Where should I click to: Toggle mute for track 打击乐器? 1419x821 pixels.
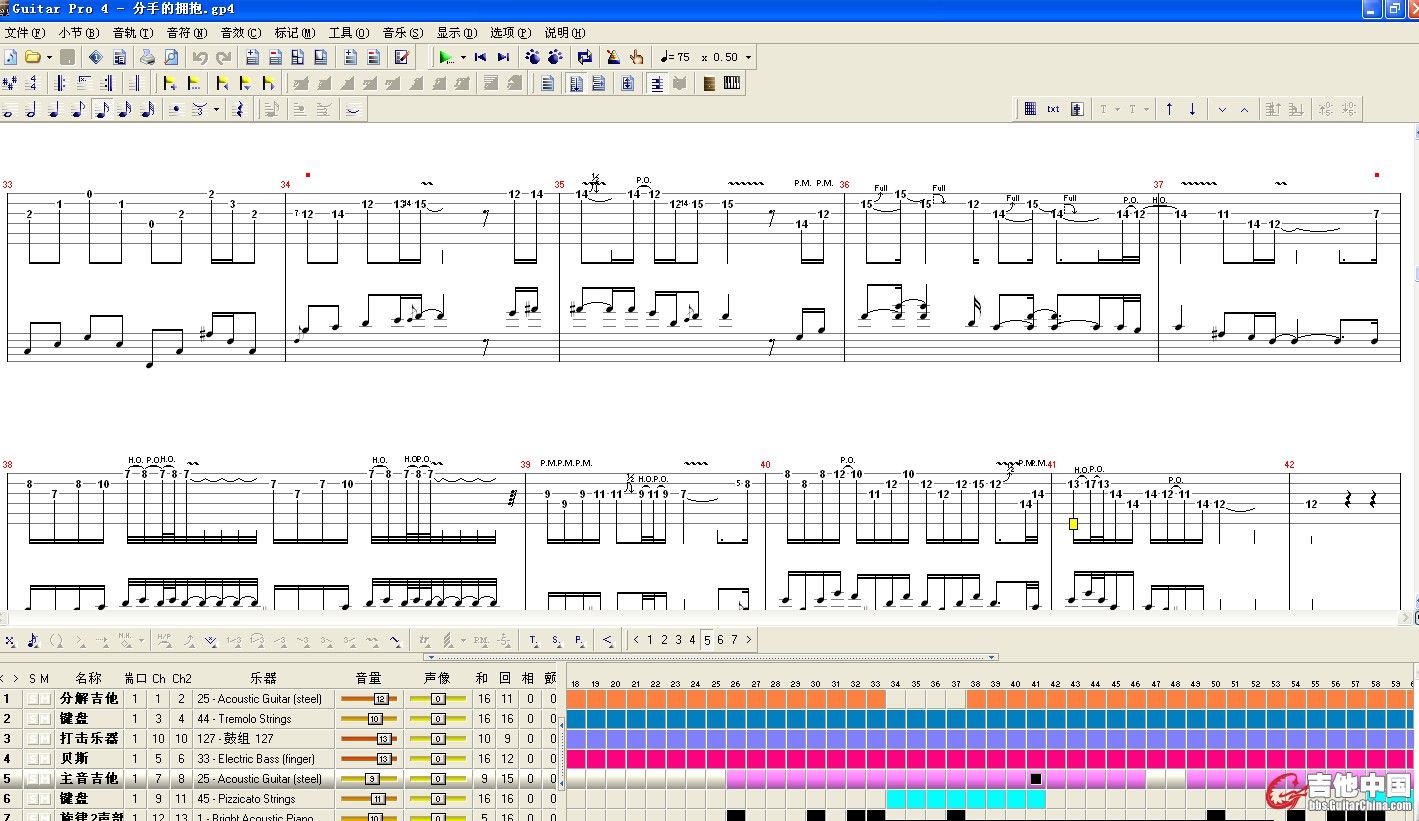[x=45, y=739]
